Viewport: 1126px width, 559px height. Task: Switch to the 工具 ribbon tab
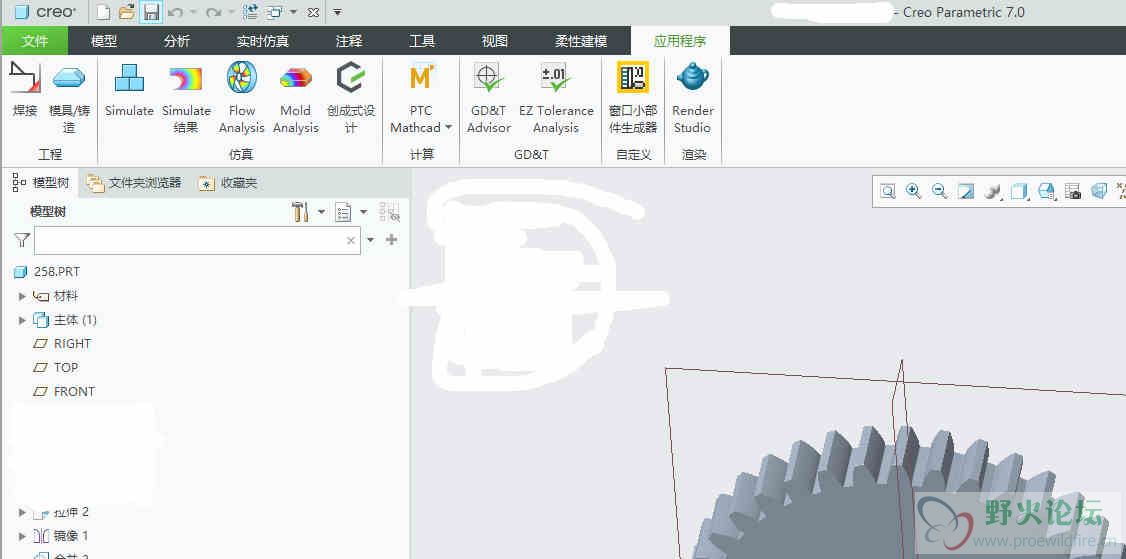(x=422, y=41)
